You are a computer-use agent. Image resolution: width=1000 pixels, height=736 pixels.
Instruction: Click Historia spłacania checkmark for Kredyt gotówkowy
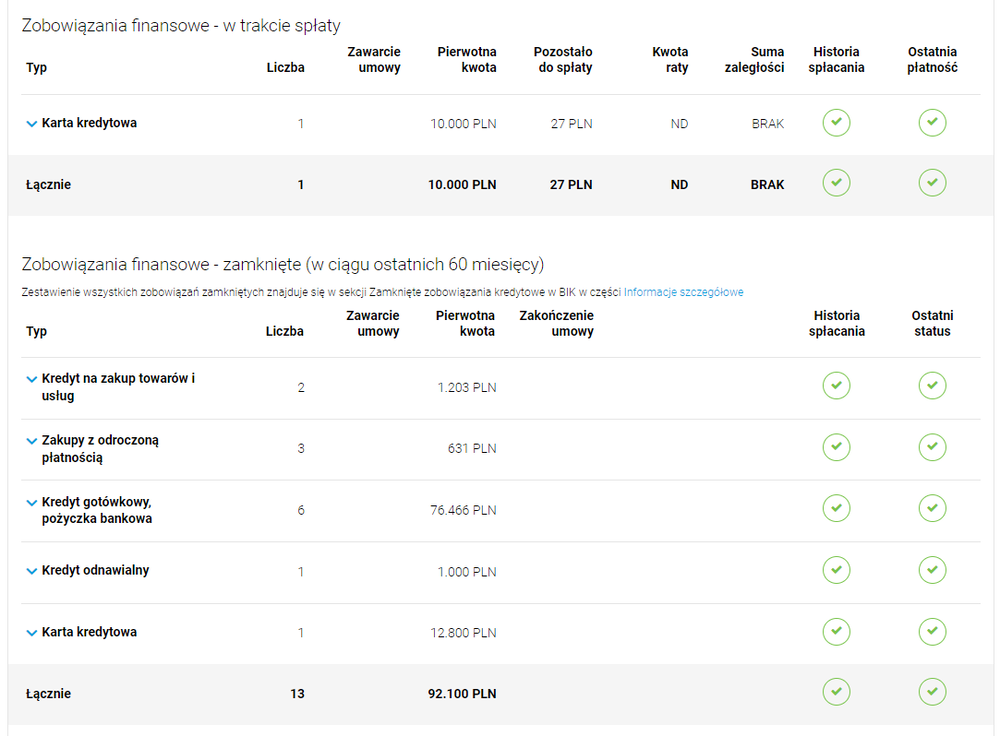pyautogui.click(x=836, y=508)
